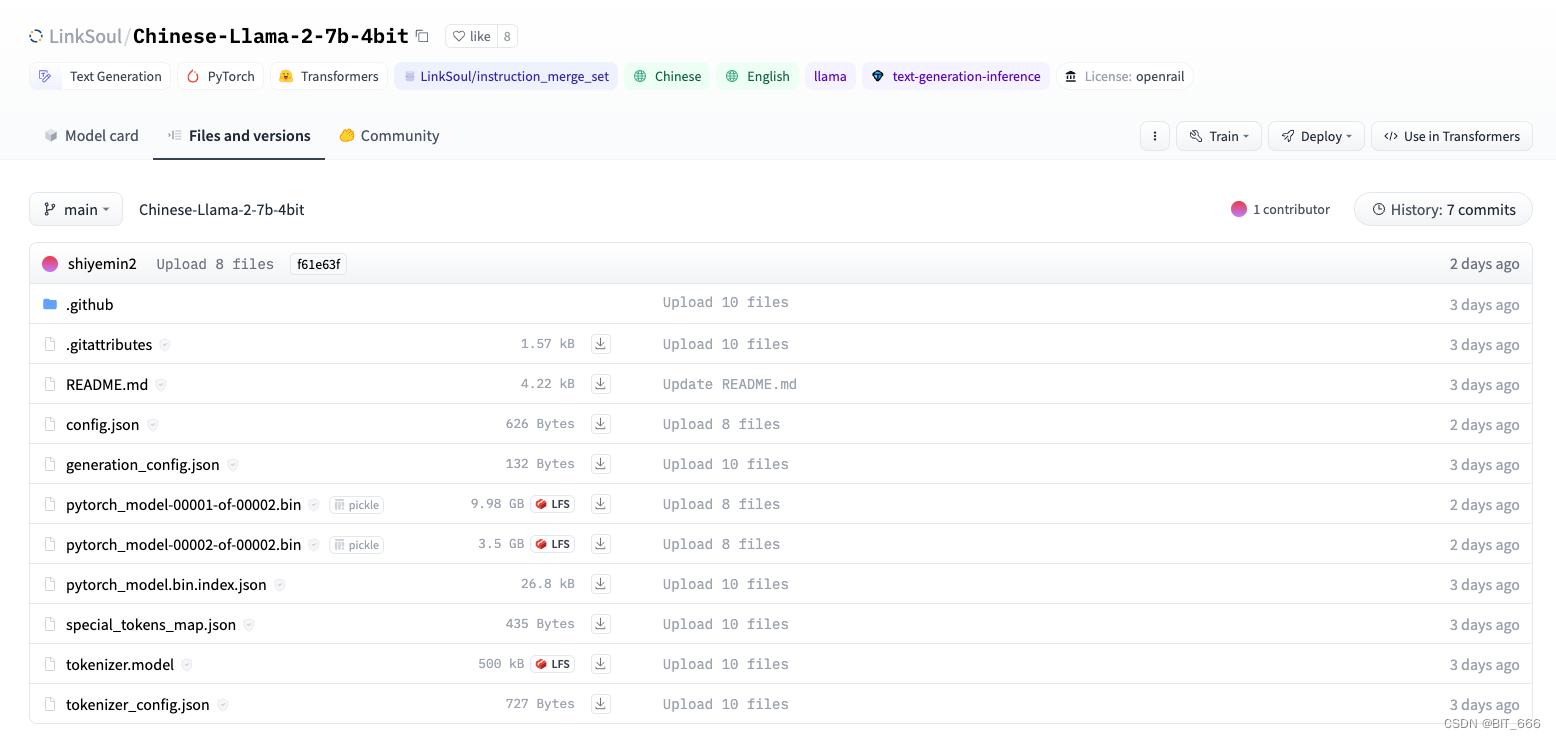The height and width of the screenshot is (739, 1556).
Task: Click LFS badge on tokenizer.model row
Action: [x=553, y=664]
